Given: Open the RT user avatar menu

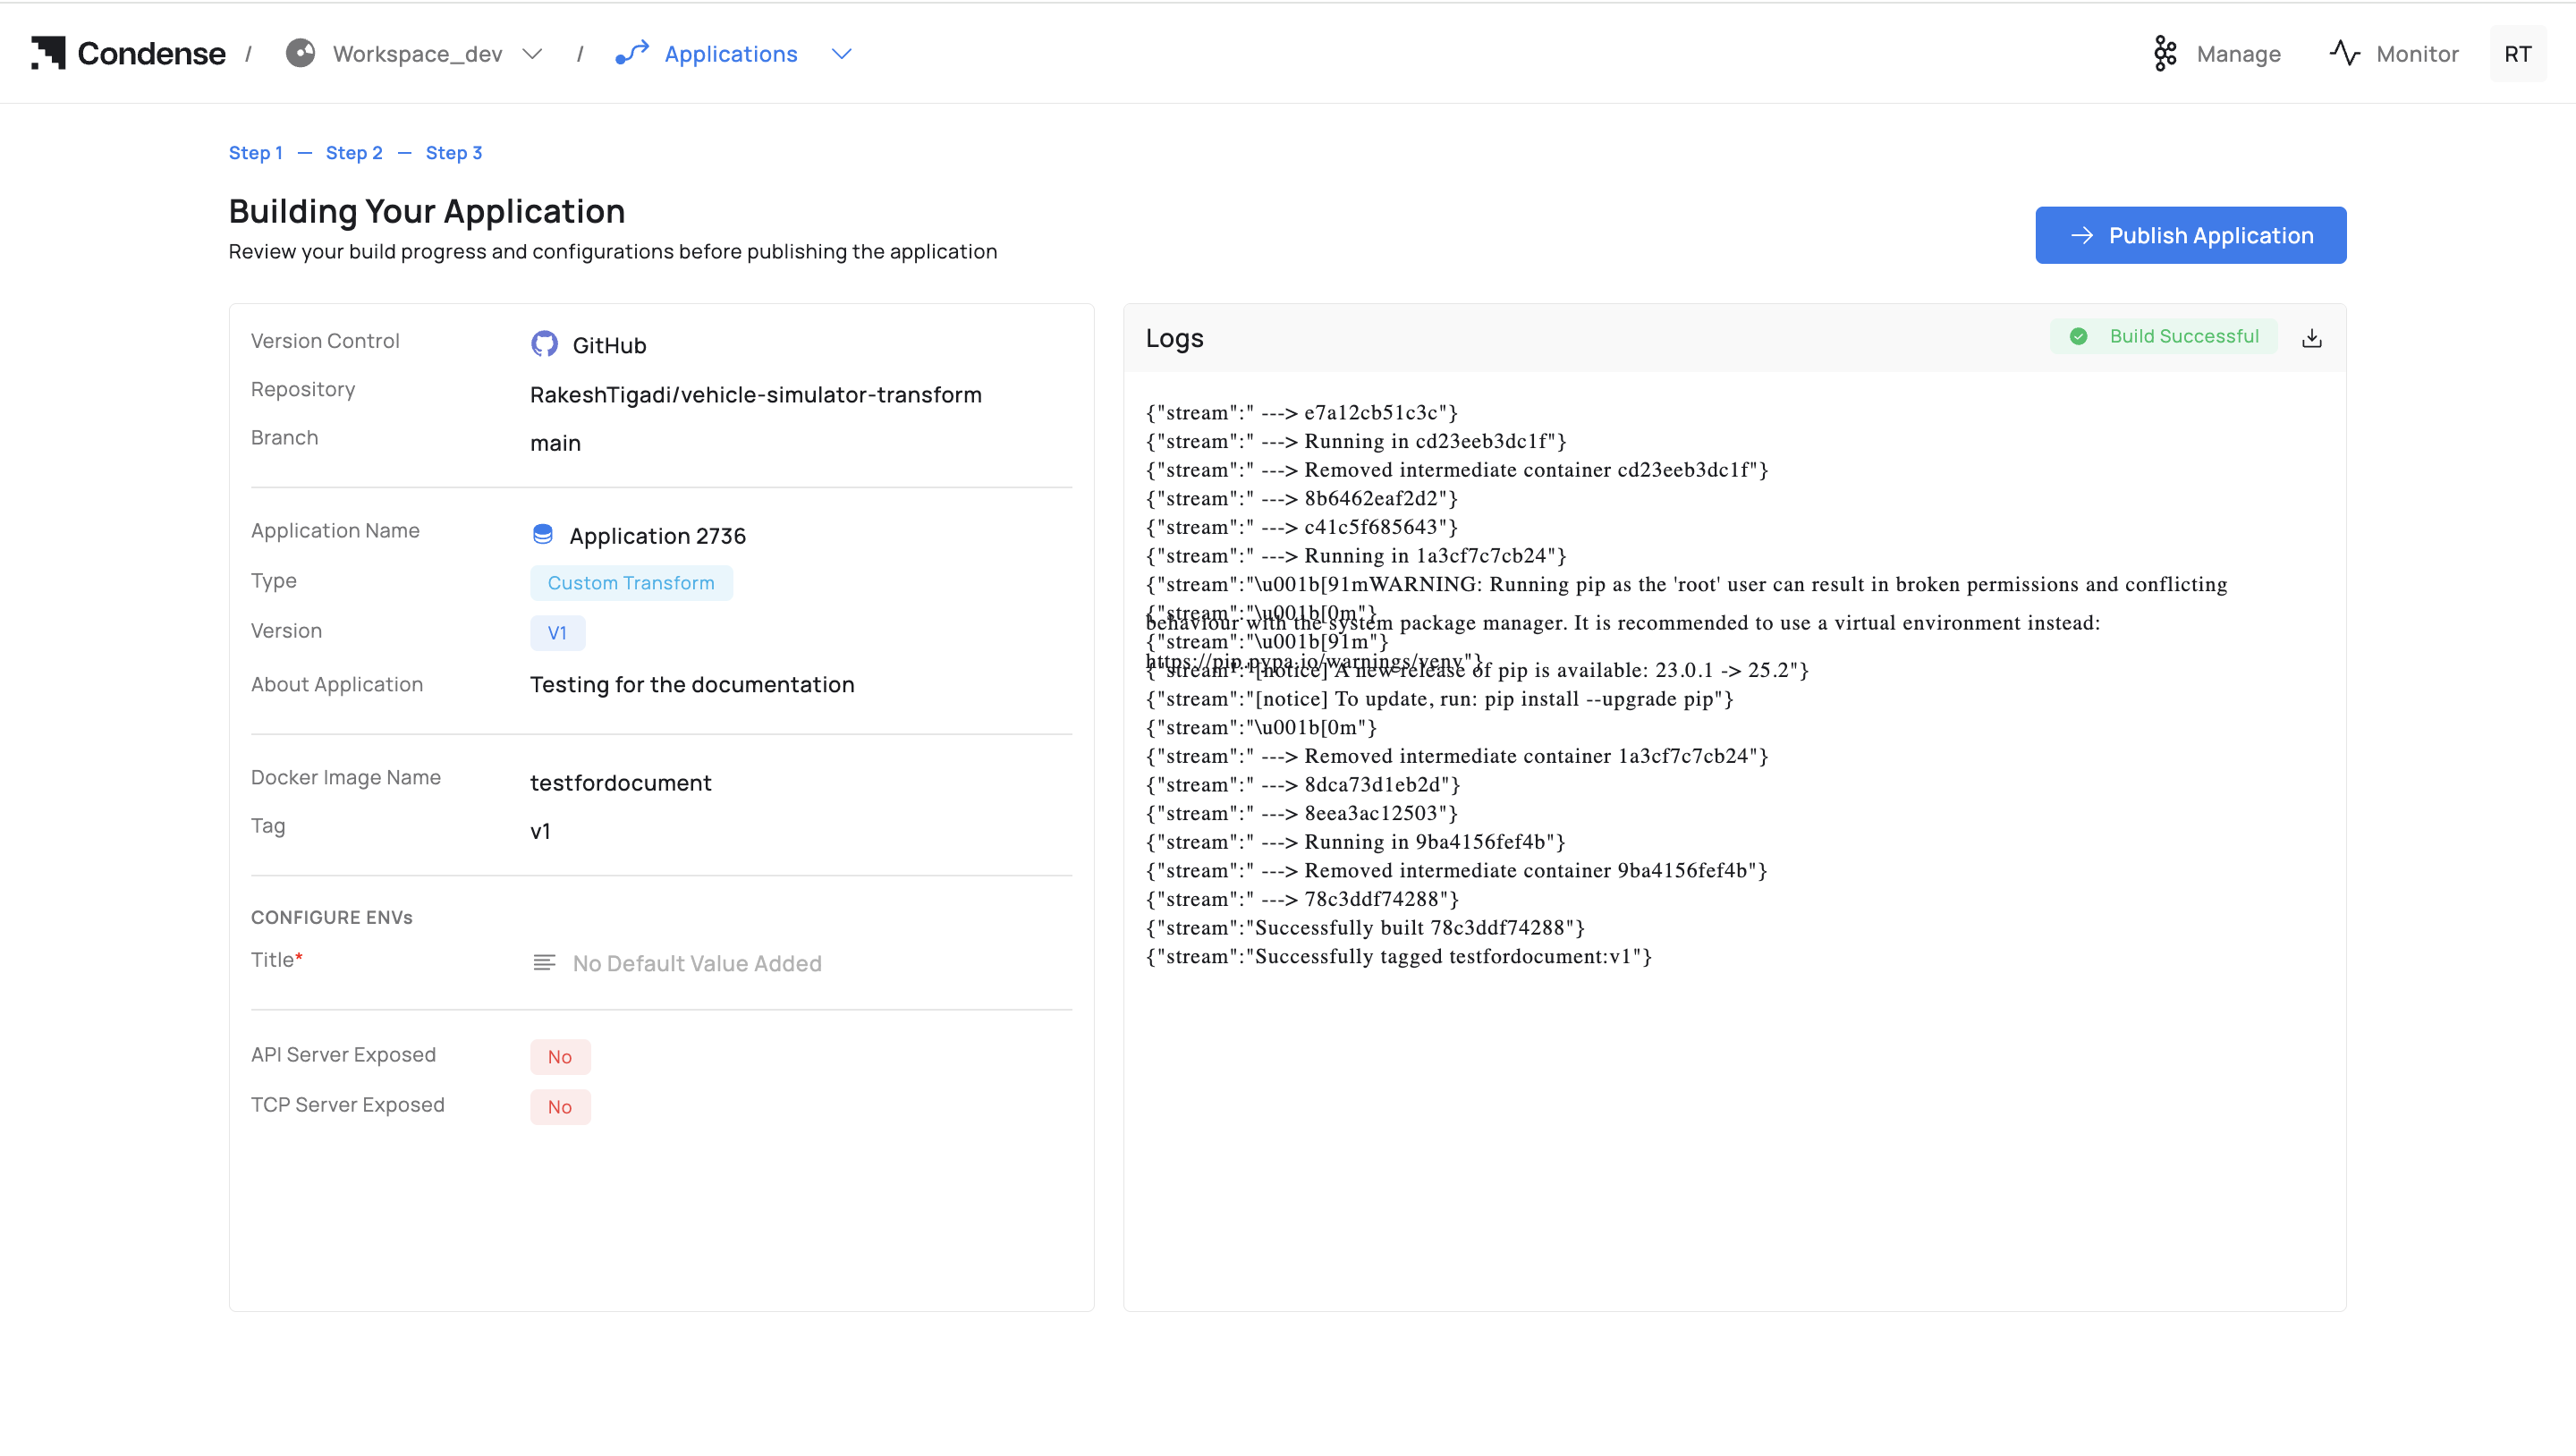Looking at the screenshot, I should tap(2517, 54).
